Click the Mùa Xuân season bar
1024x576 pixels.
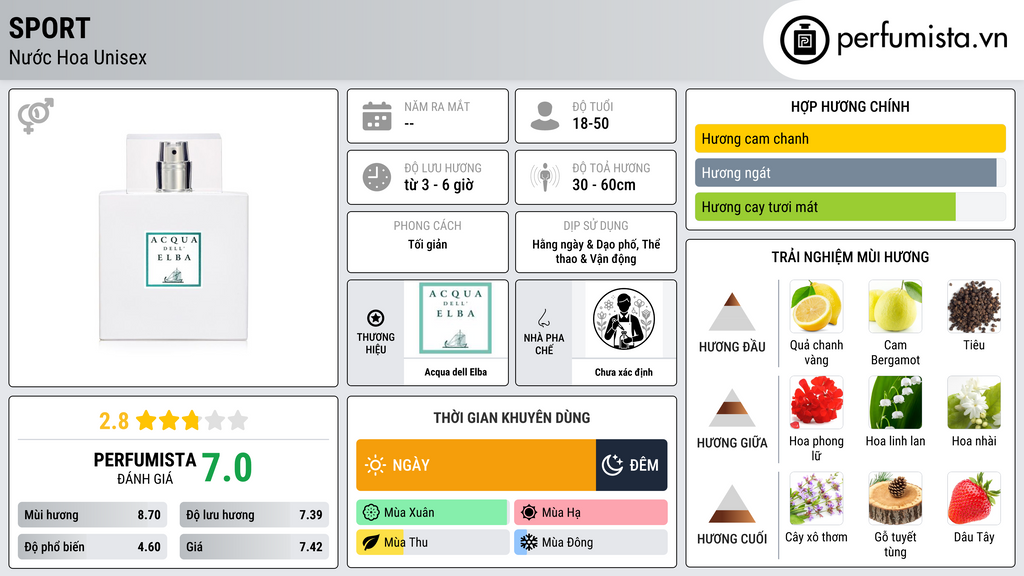tap(433, 513)
